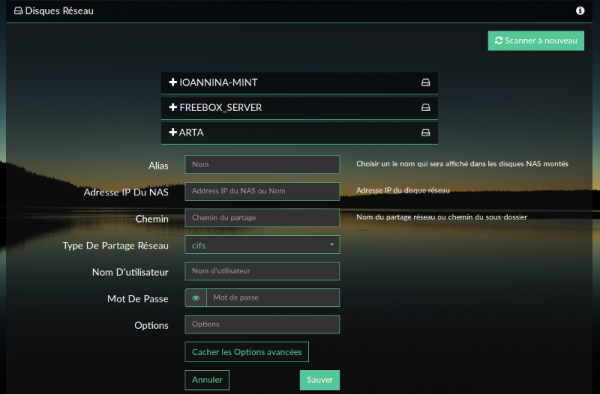Viewport: 600px width, 394px height.
Task: Click the help text 'Adresse IP du disque réseau'
Action: point(403,190)
